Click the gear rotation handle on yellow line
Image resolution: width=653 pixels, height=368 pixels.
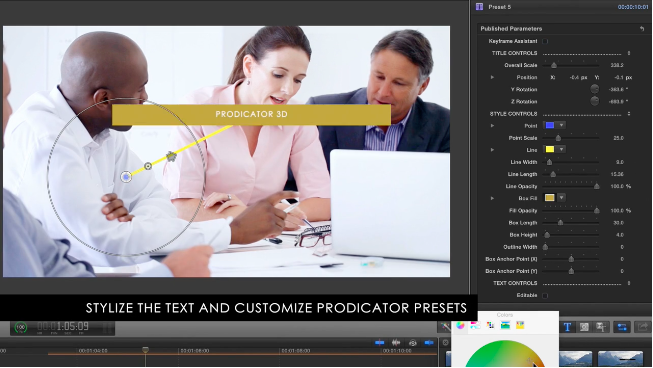pos(171,157)
